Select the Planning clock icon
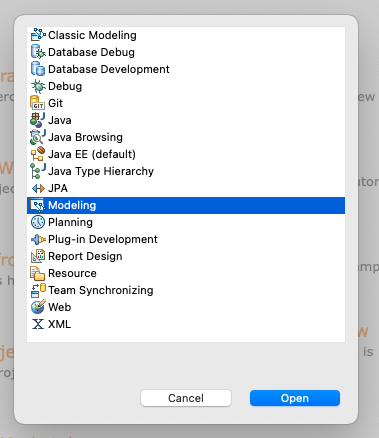The image size is (379, 438). point(38,222)
